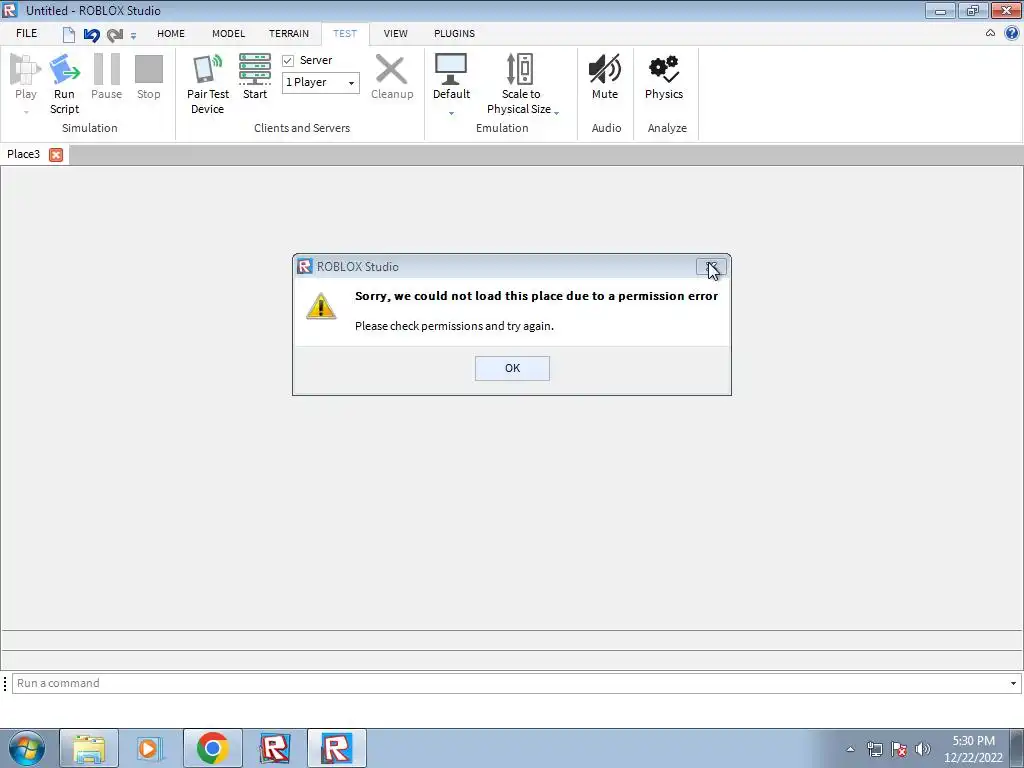Switch to the MODEL ribbon tab

(229, 33)
